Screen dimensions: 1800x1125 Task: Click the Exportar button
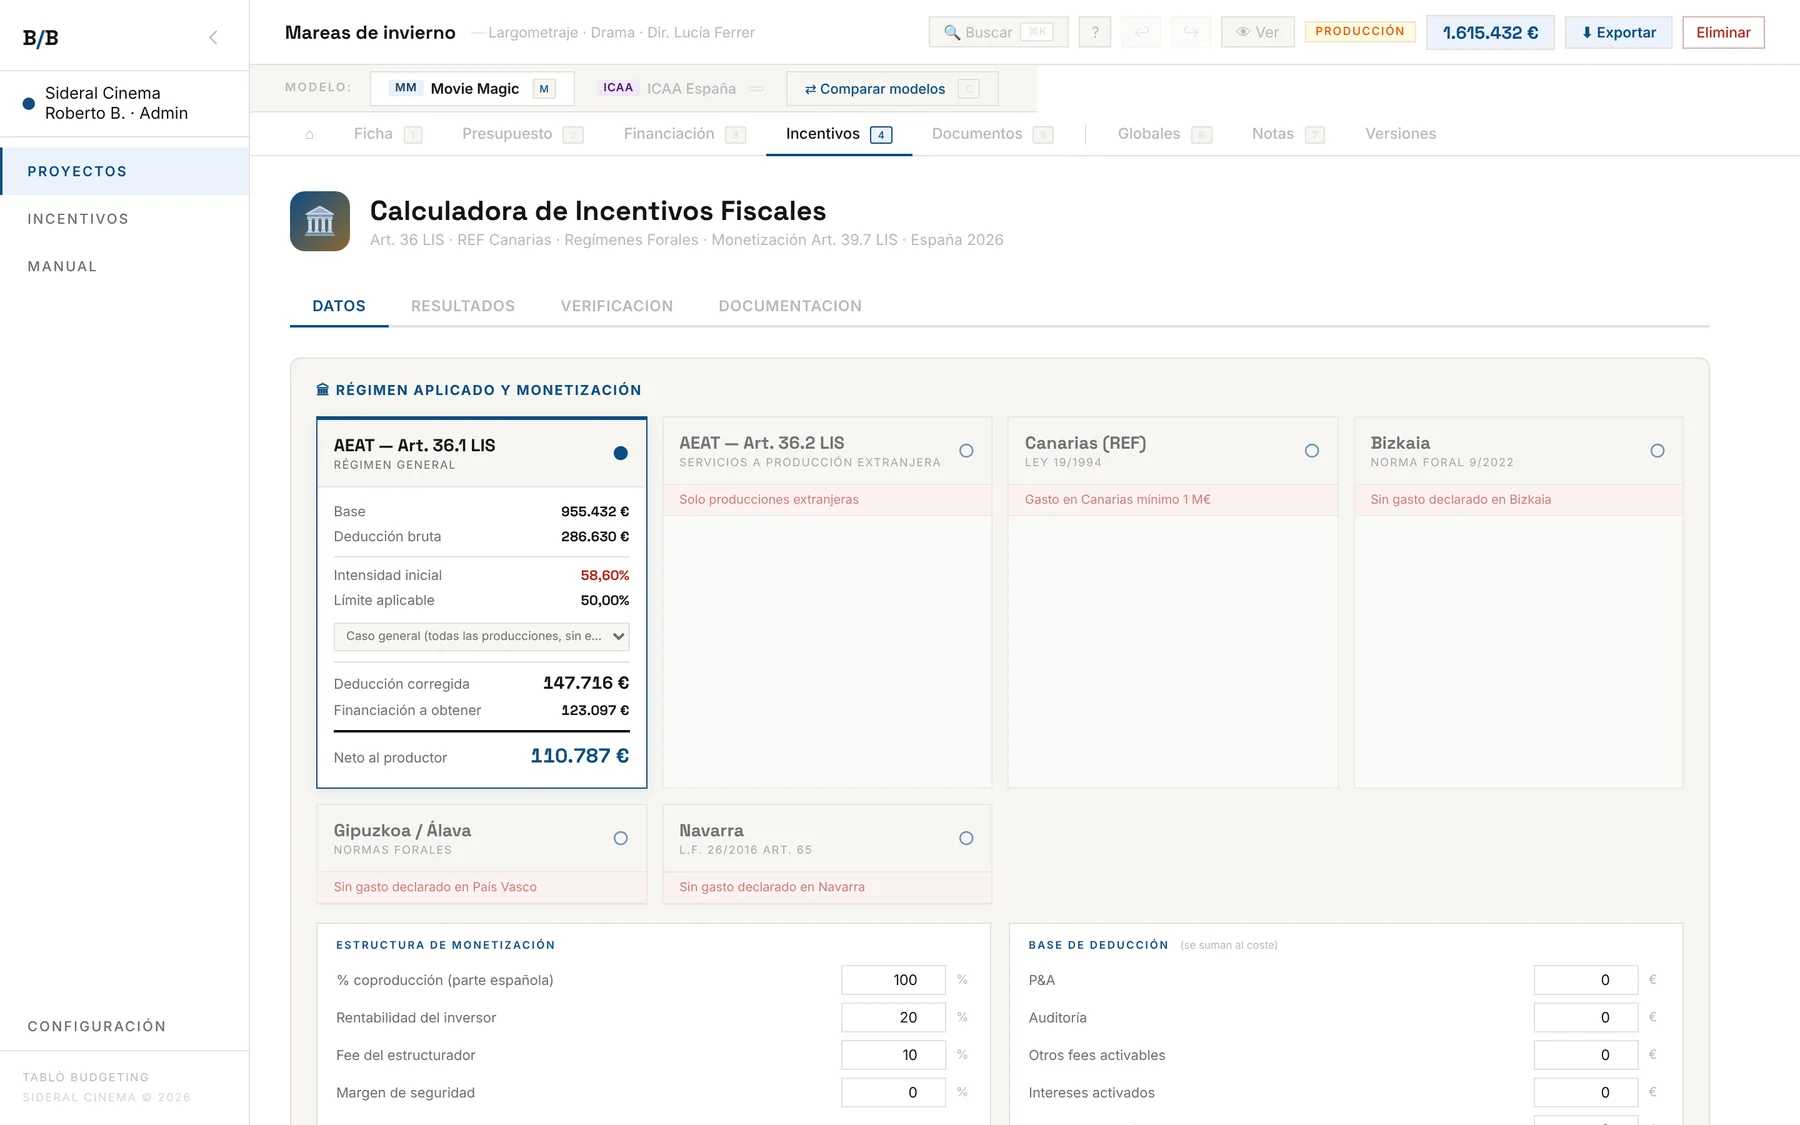1618,32
